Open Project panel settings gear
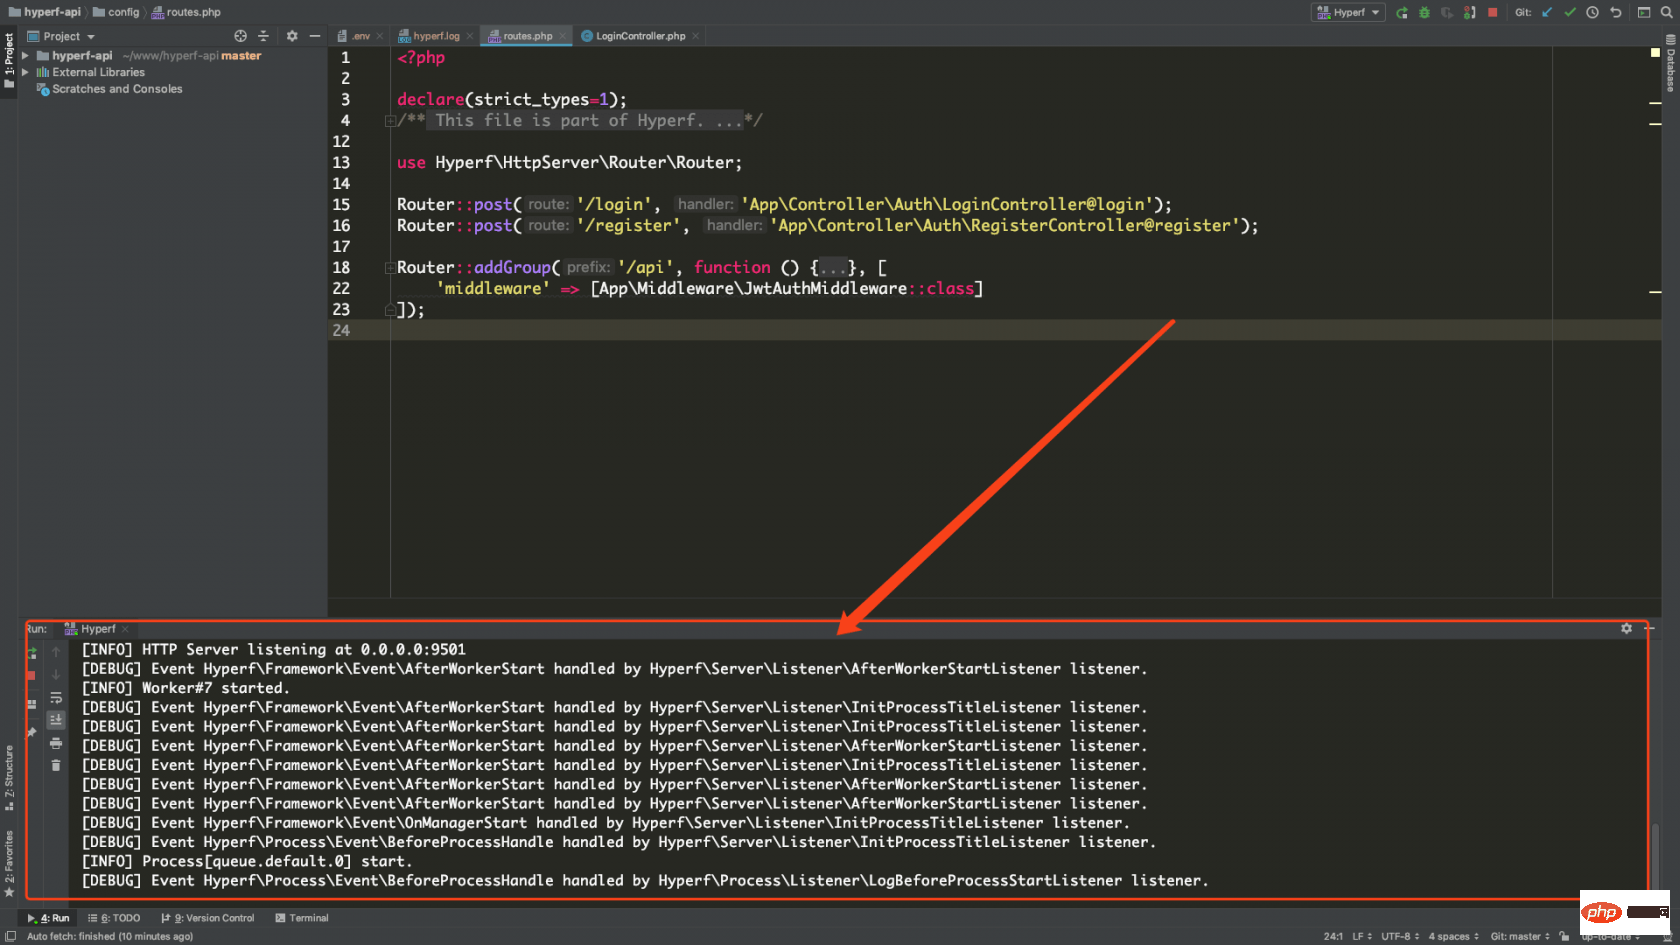This screenshot has width=1680, height=945. click(x=292, y=36)
